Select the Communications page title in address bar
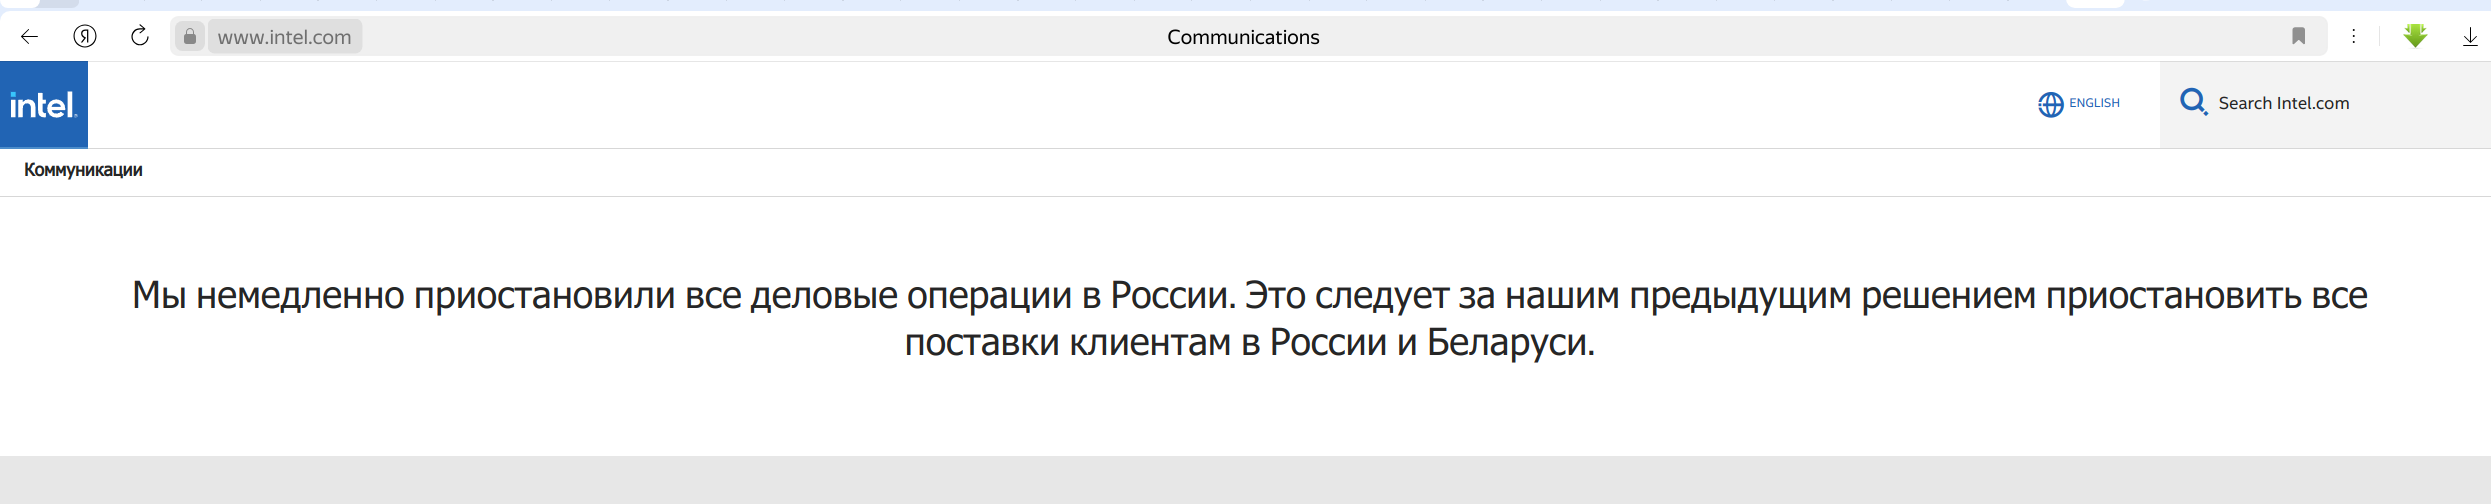The width and height of the screenshot is (2491, 504). pos(1243,37)
